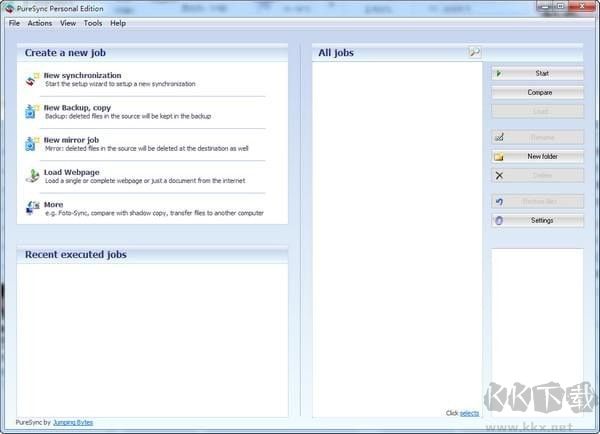Open the File menu
This screenshot has height=434, width=600.
click(14, 23)
